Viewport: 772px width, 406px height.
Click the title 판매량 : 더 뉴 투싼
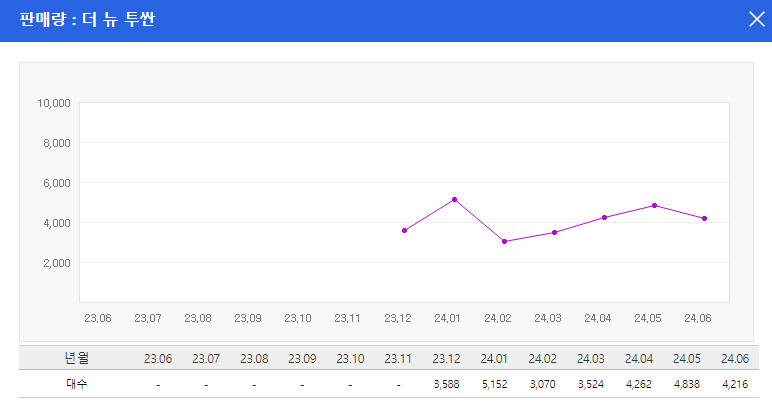(x=87, y=19)
